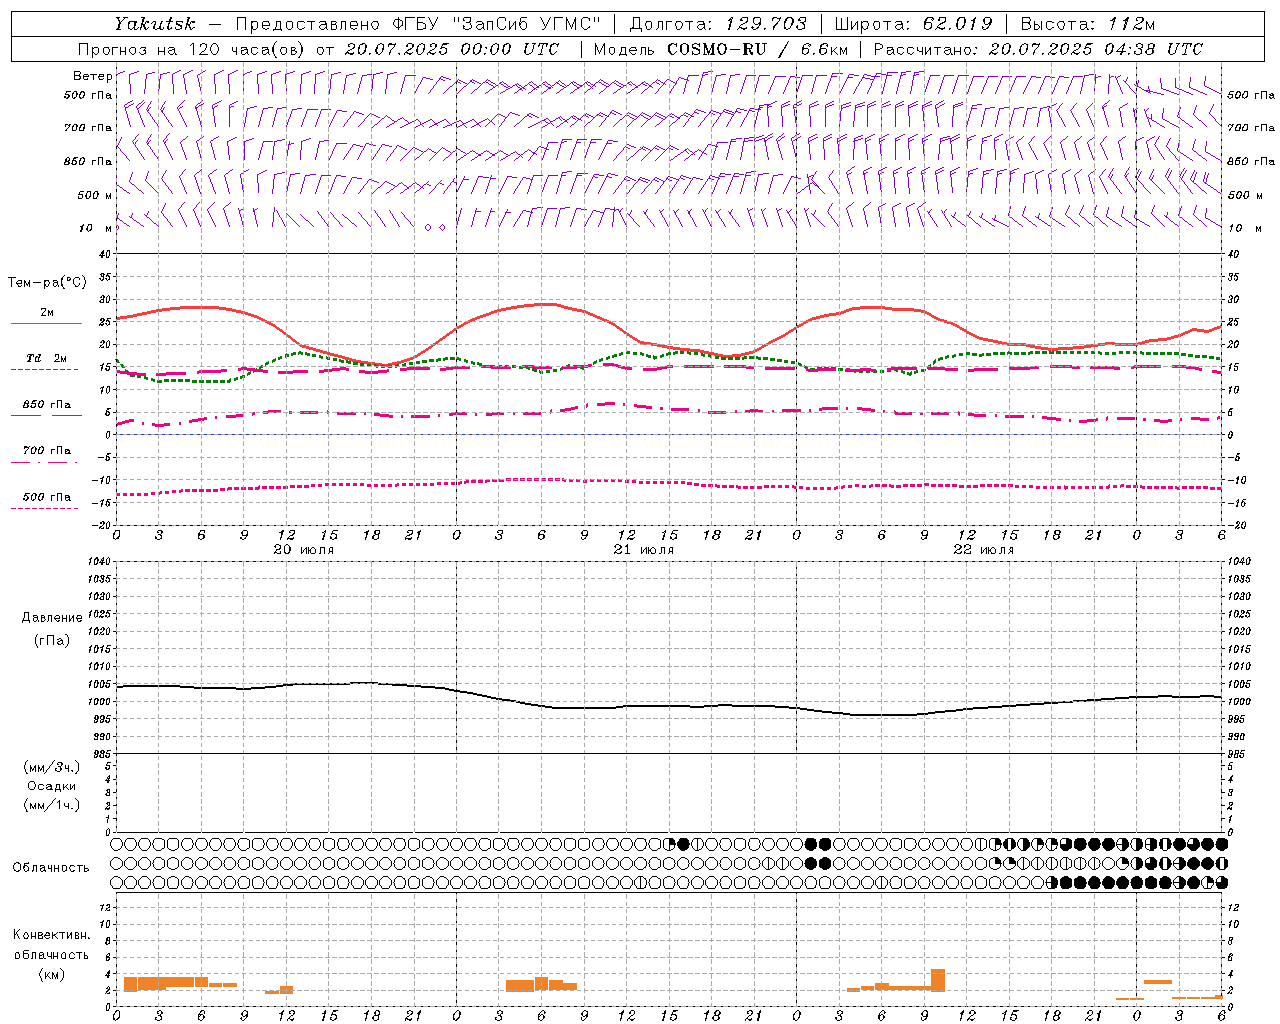This screenshot has height=1024, width=1280.
Task: Click the station name "Yakutsk" in the header
Action: pos(154,24)
